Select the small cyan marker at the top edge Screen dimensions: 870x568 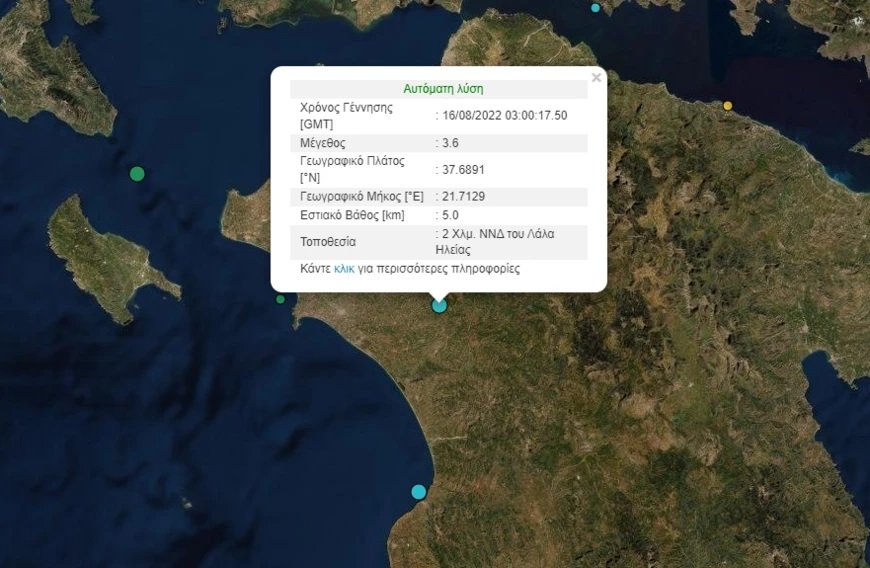[596, 8]
